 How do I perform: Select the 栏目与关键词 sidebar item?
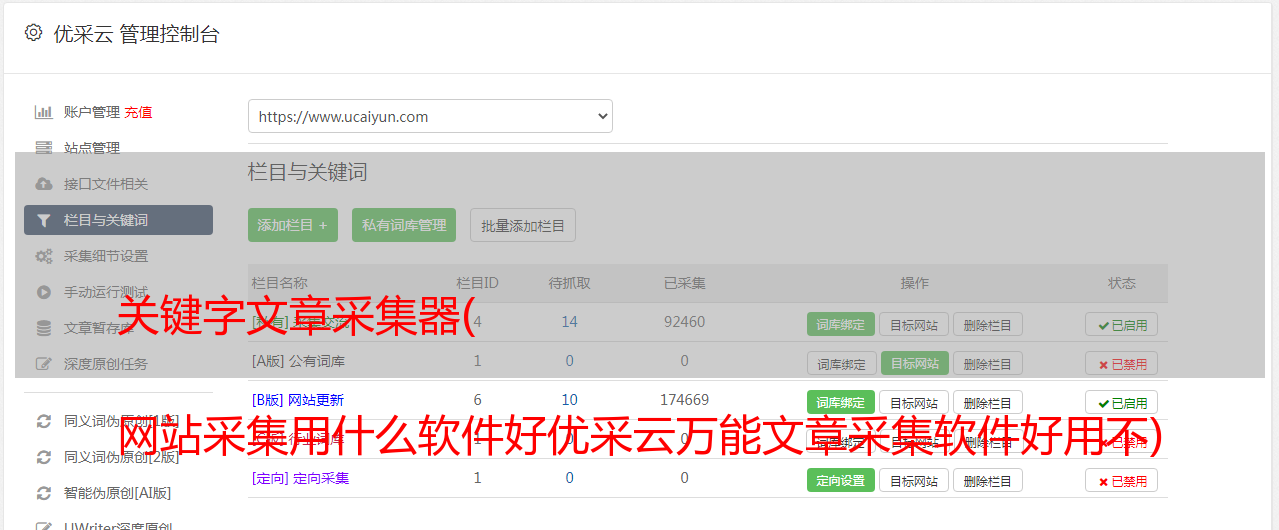118,220
